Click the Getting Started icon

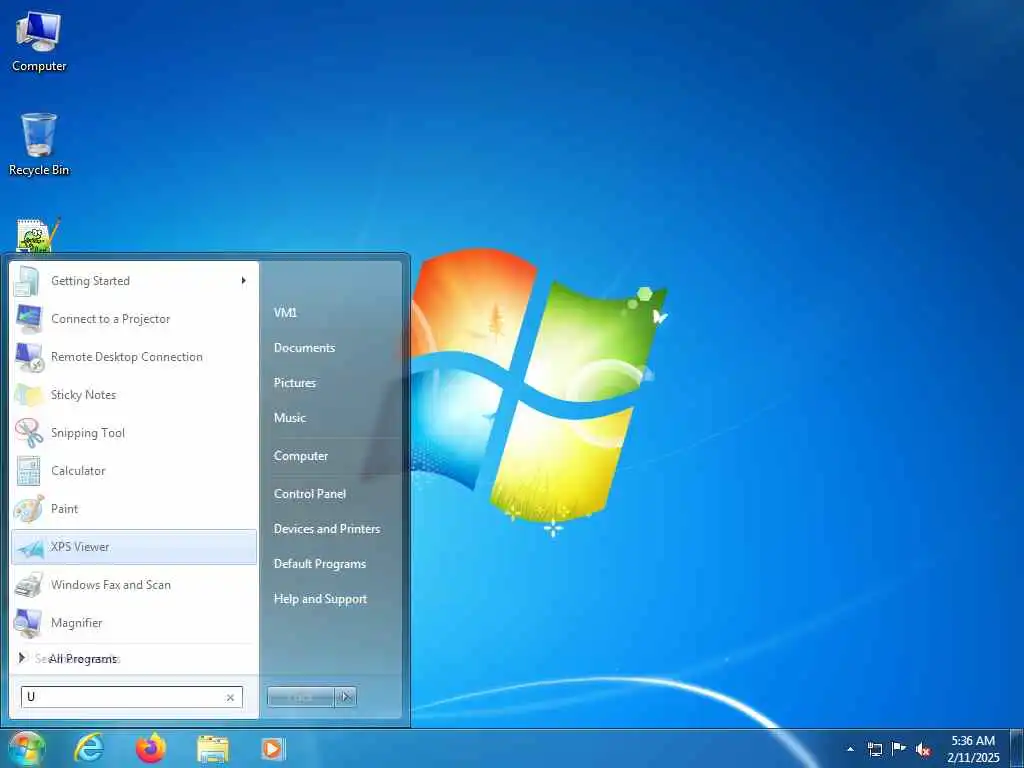click(x=28, y=281)
